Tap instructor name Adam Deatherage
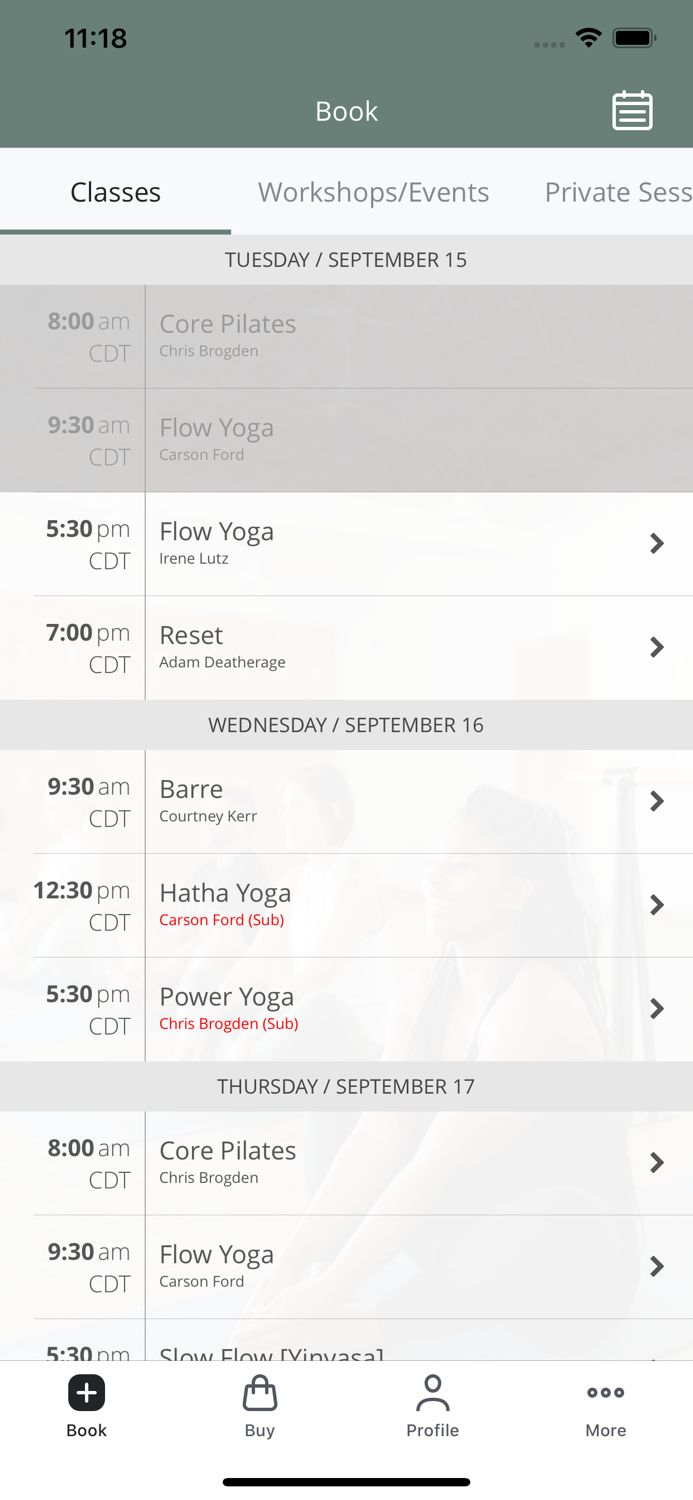This screenshot has width=693, height=1500. click(222, 661)
